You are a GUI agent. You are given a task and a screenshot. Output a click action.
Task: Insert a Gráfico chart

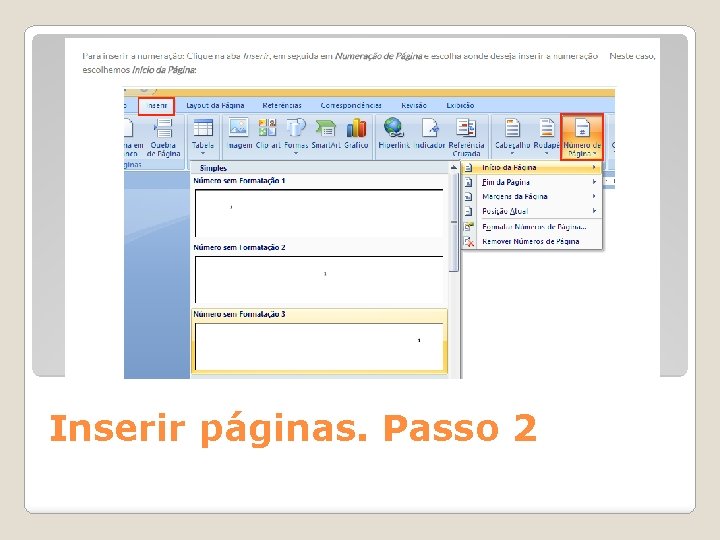(356, 134)
